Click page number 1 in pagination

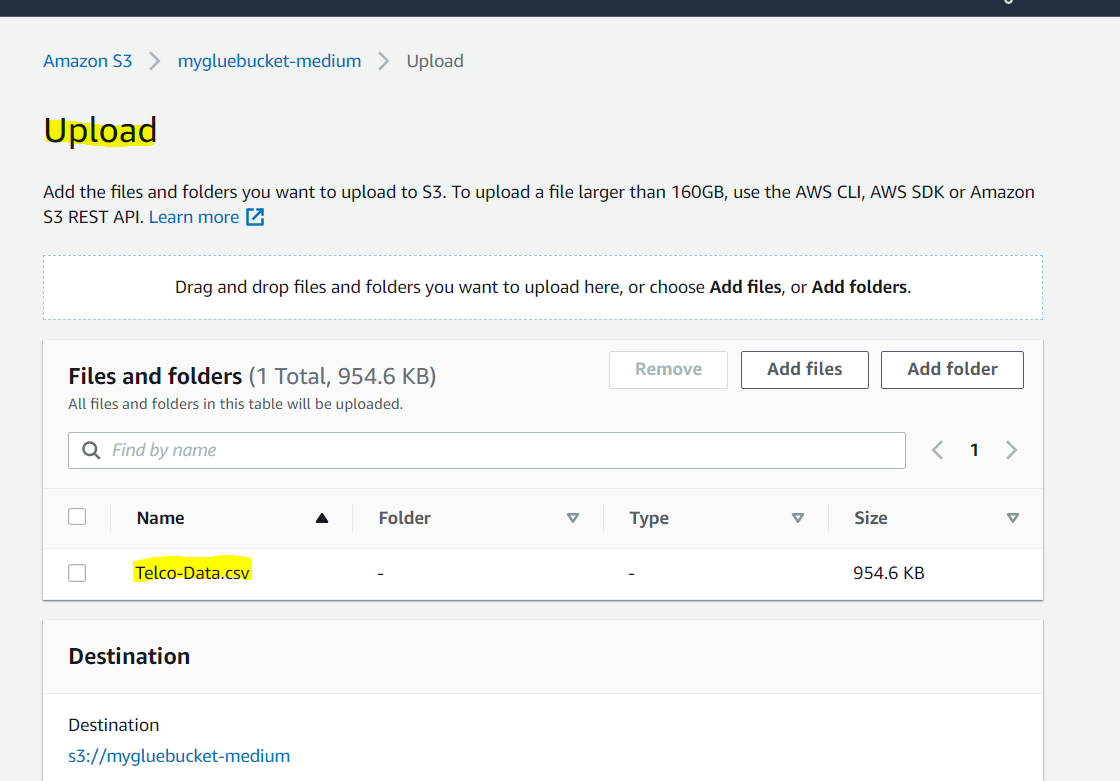974,450
